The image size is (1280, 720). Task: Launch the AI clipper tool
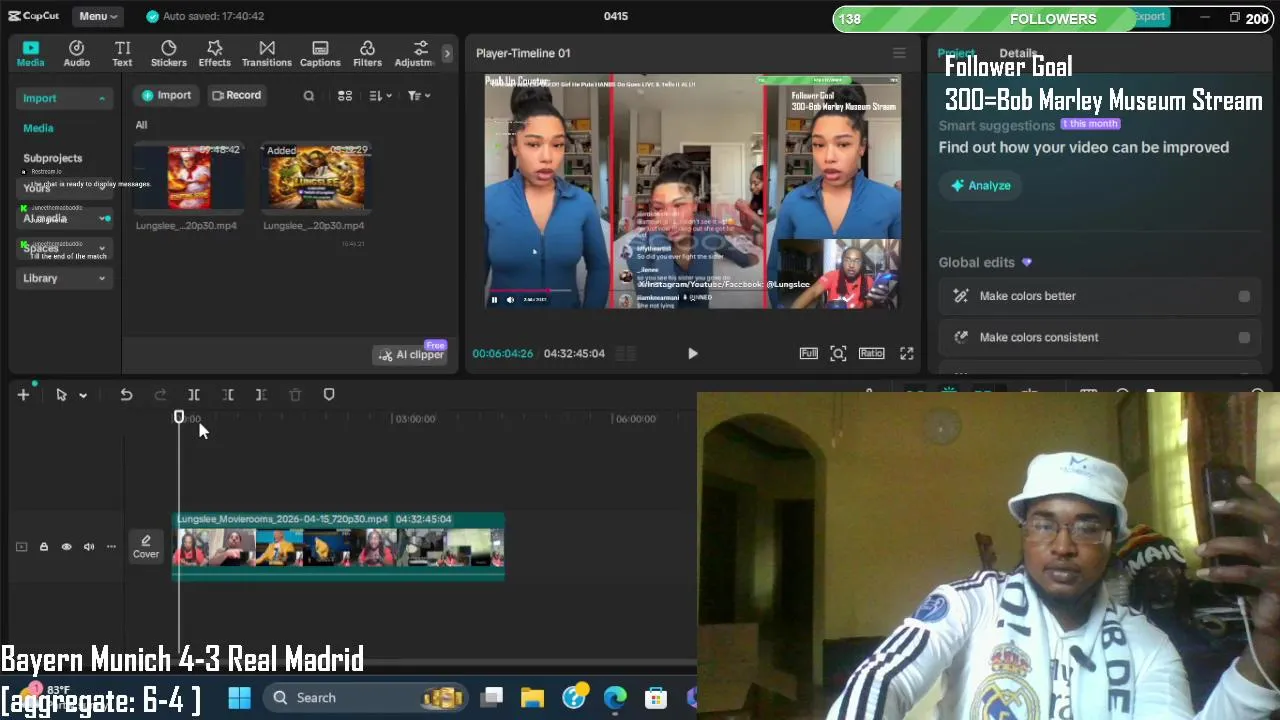(410, 355)
